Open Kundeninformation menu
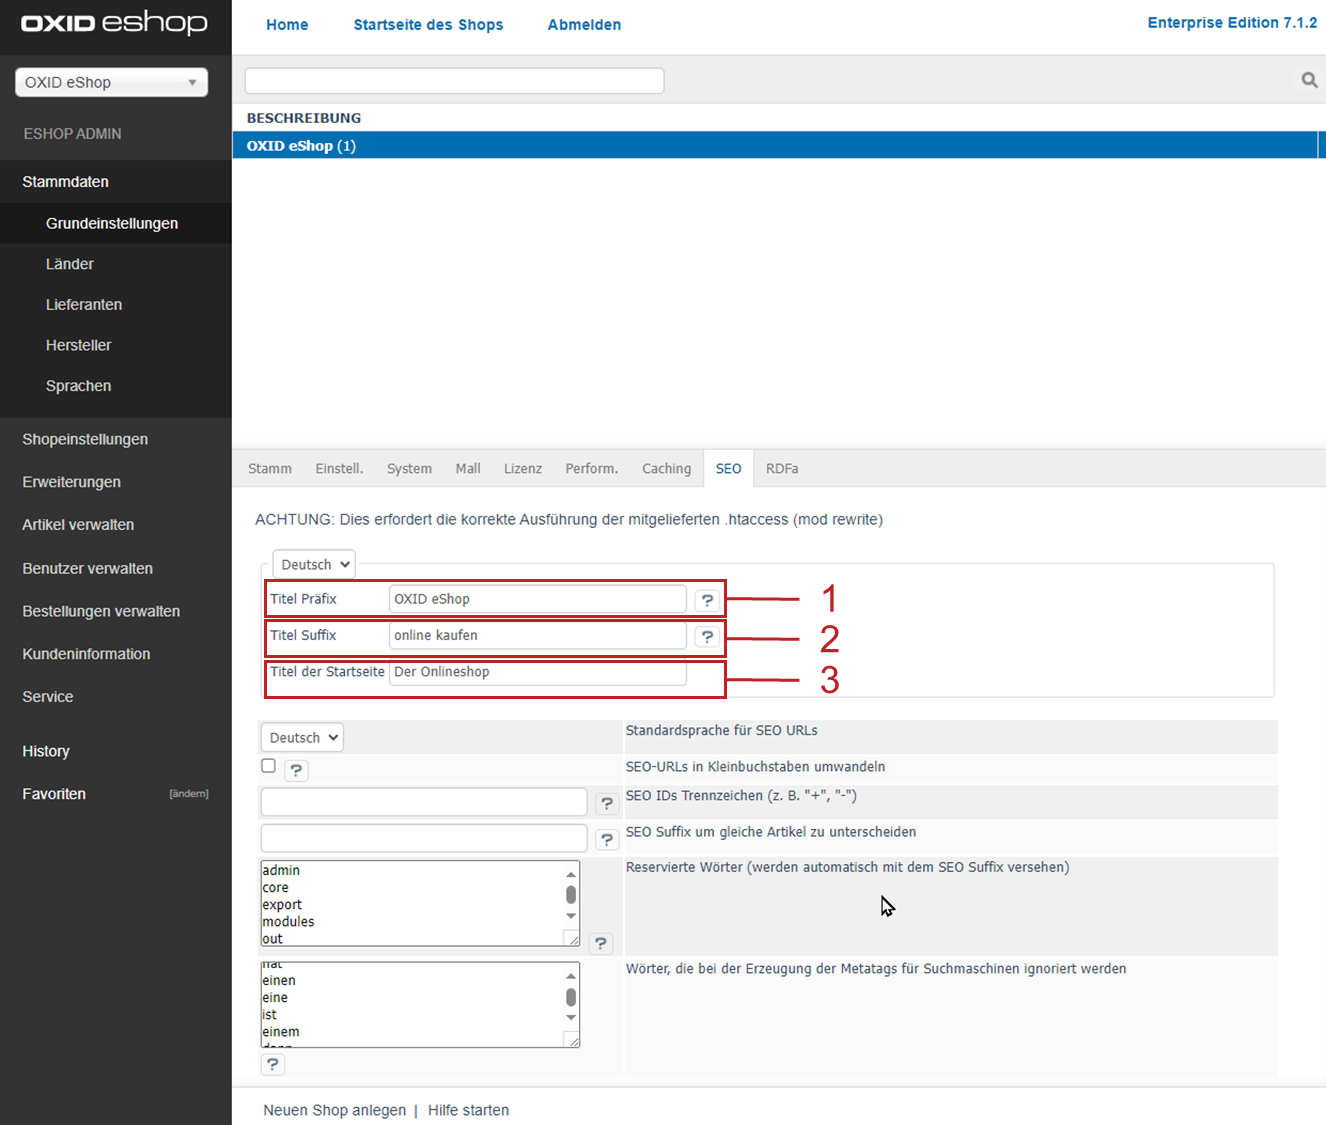1326x1125 pixels. click(x=86, y=654)
